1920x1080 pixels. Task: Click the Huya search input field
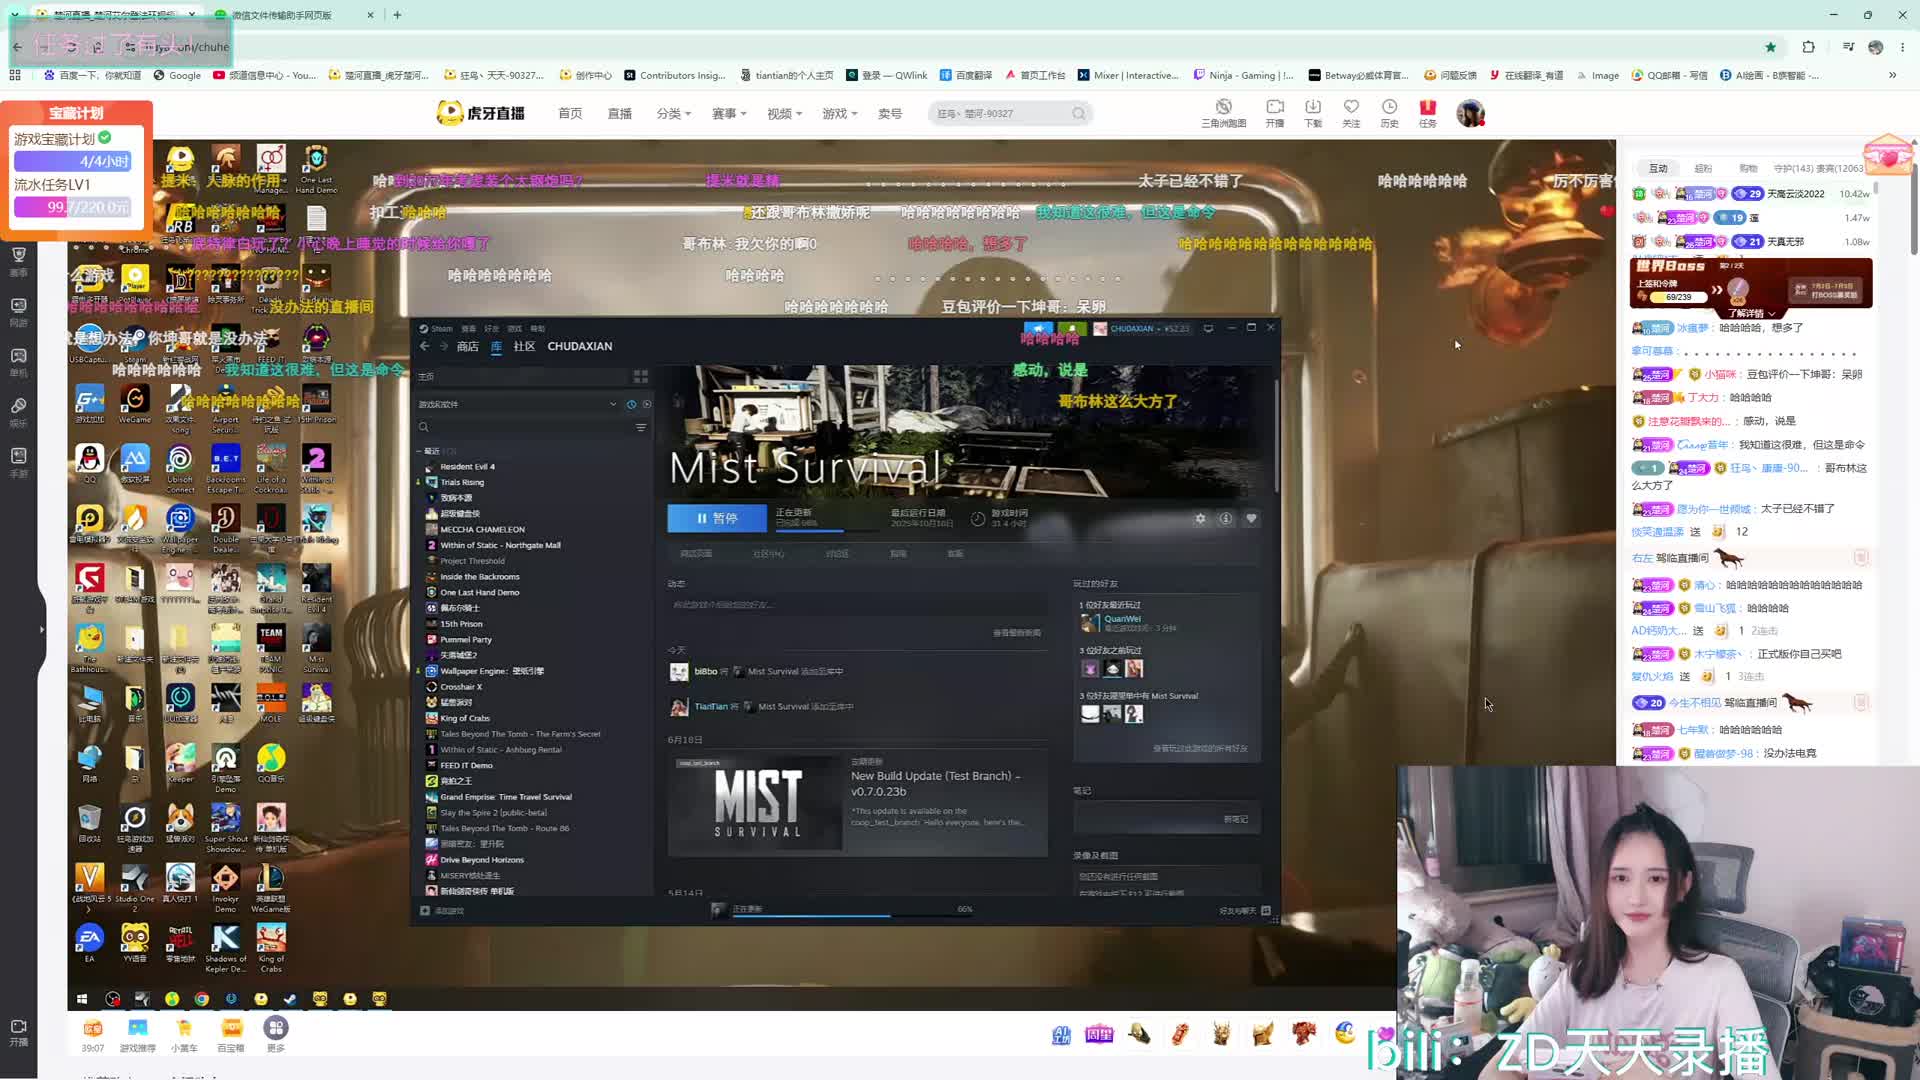(1002, 114)
